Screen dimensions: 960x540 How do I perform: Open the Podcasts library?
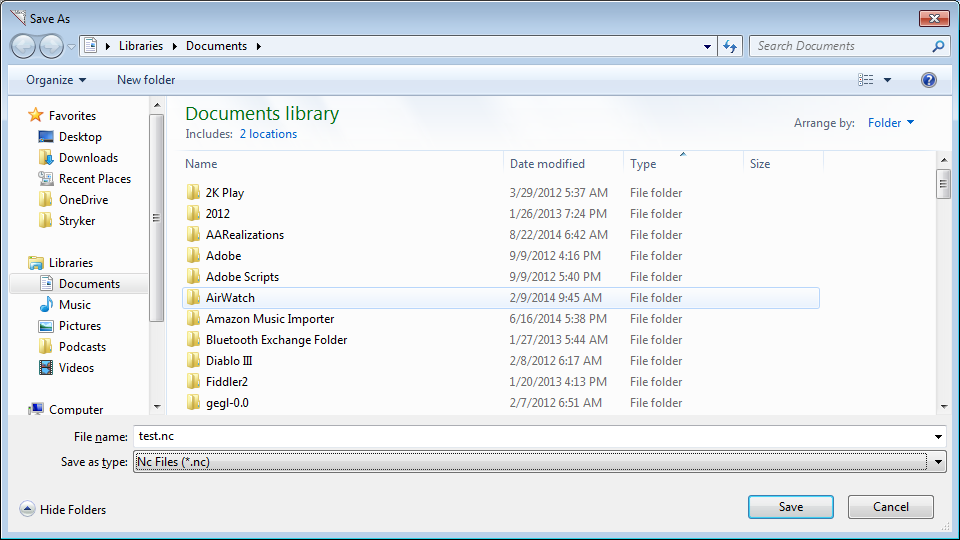(x=82, y=347)
